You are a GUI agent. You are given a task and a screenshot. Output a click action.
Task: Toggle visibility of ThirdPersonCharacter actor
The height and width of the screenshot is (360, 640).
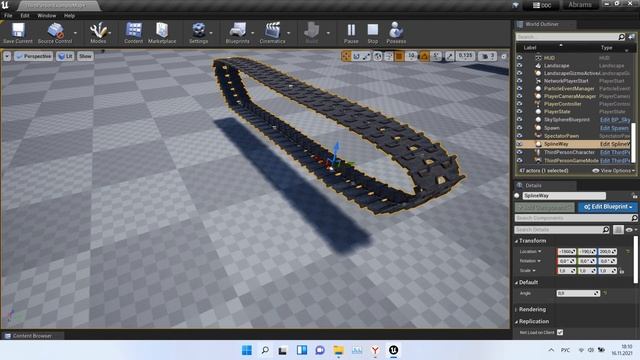coord(520,152)
